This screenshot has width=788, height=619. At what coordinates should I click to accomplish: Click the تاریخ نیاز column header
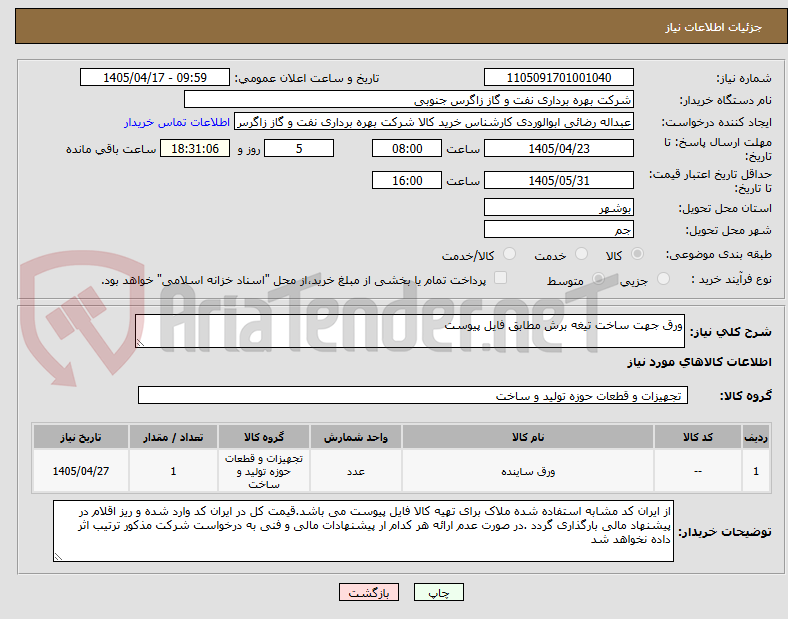tap(81, 437)
